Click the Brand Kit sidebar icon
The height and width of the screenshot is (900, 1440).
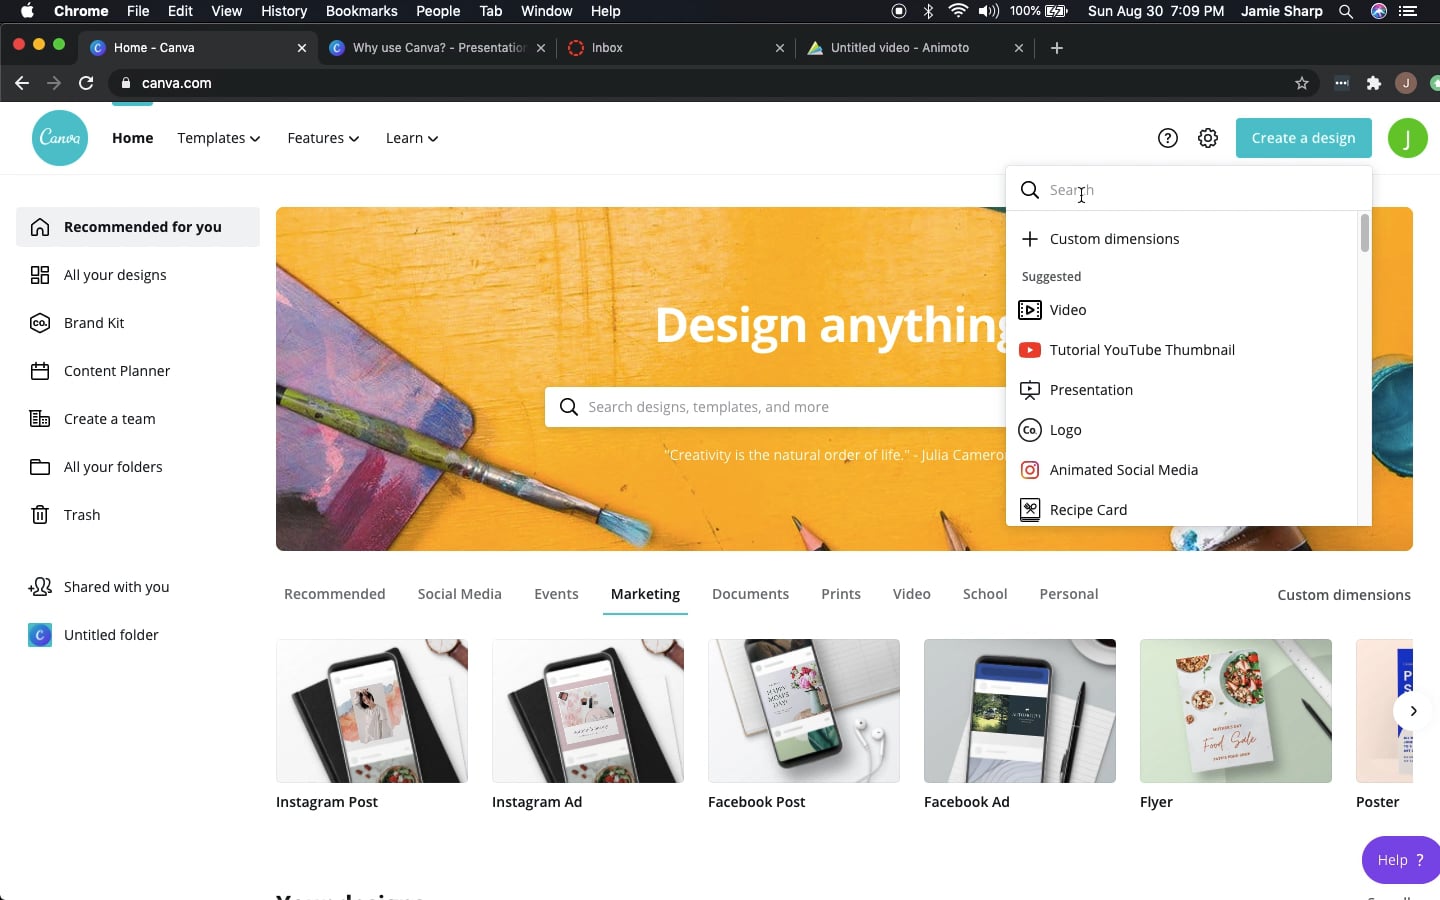(40, 323)
